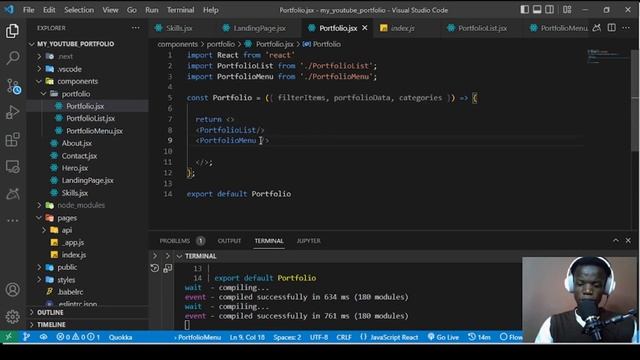Viewport: 640px width, 360px height.
Task: Open the OUTPUT panel tab
Action: tap(229, 241)
